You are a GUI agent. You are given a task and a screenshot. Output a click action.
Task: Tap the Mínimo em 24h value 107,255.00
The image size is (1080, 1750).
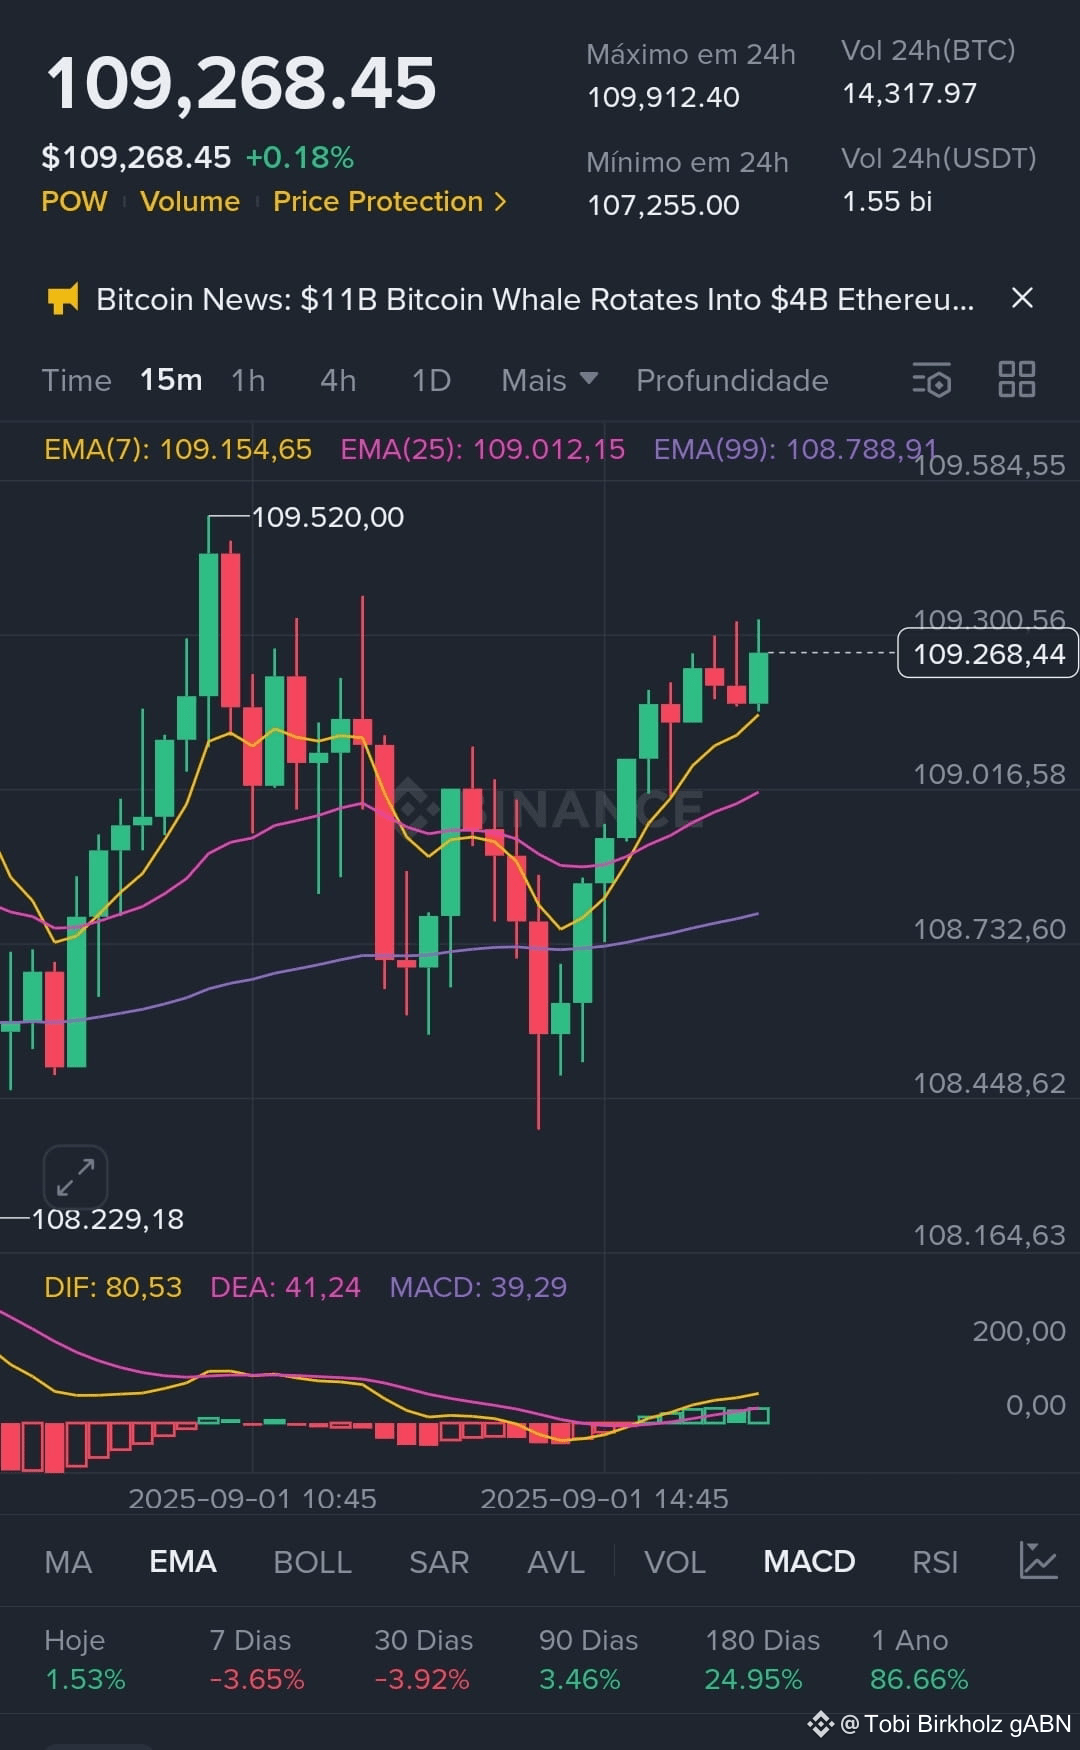coord(663,205)
